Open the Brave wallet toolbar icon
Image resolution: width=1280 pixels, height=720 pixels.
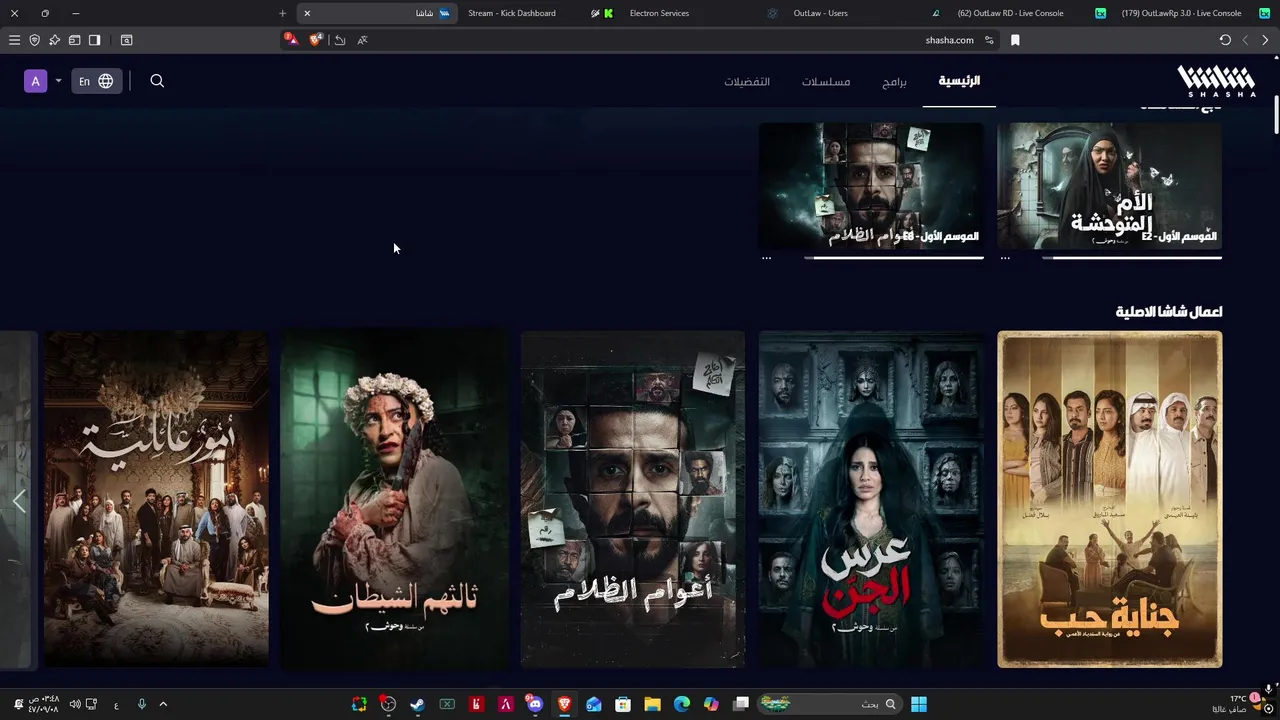pyautogui.click(x=74, y=40)
